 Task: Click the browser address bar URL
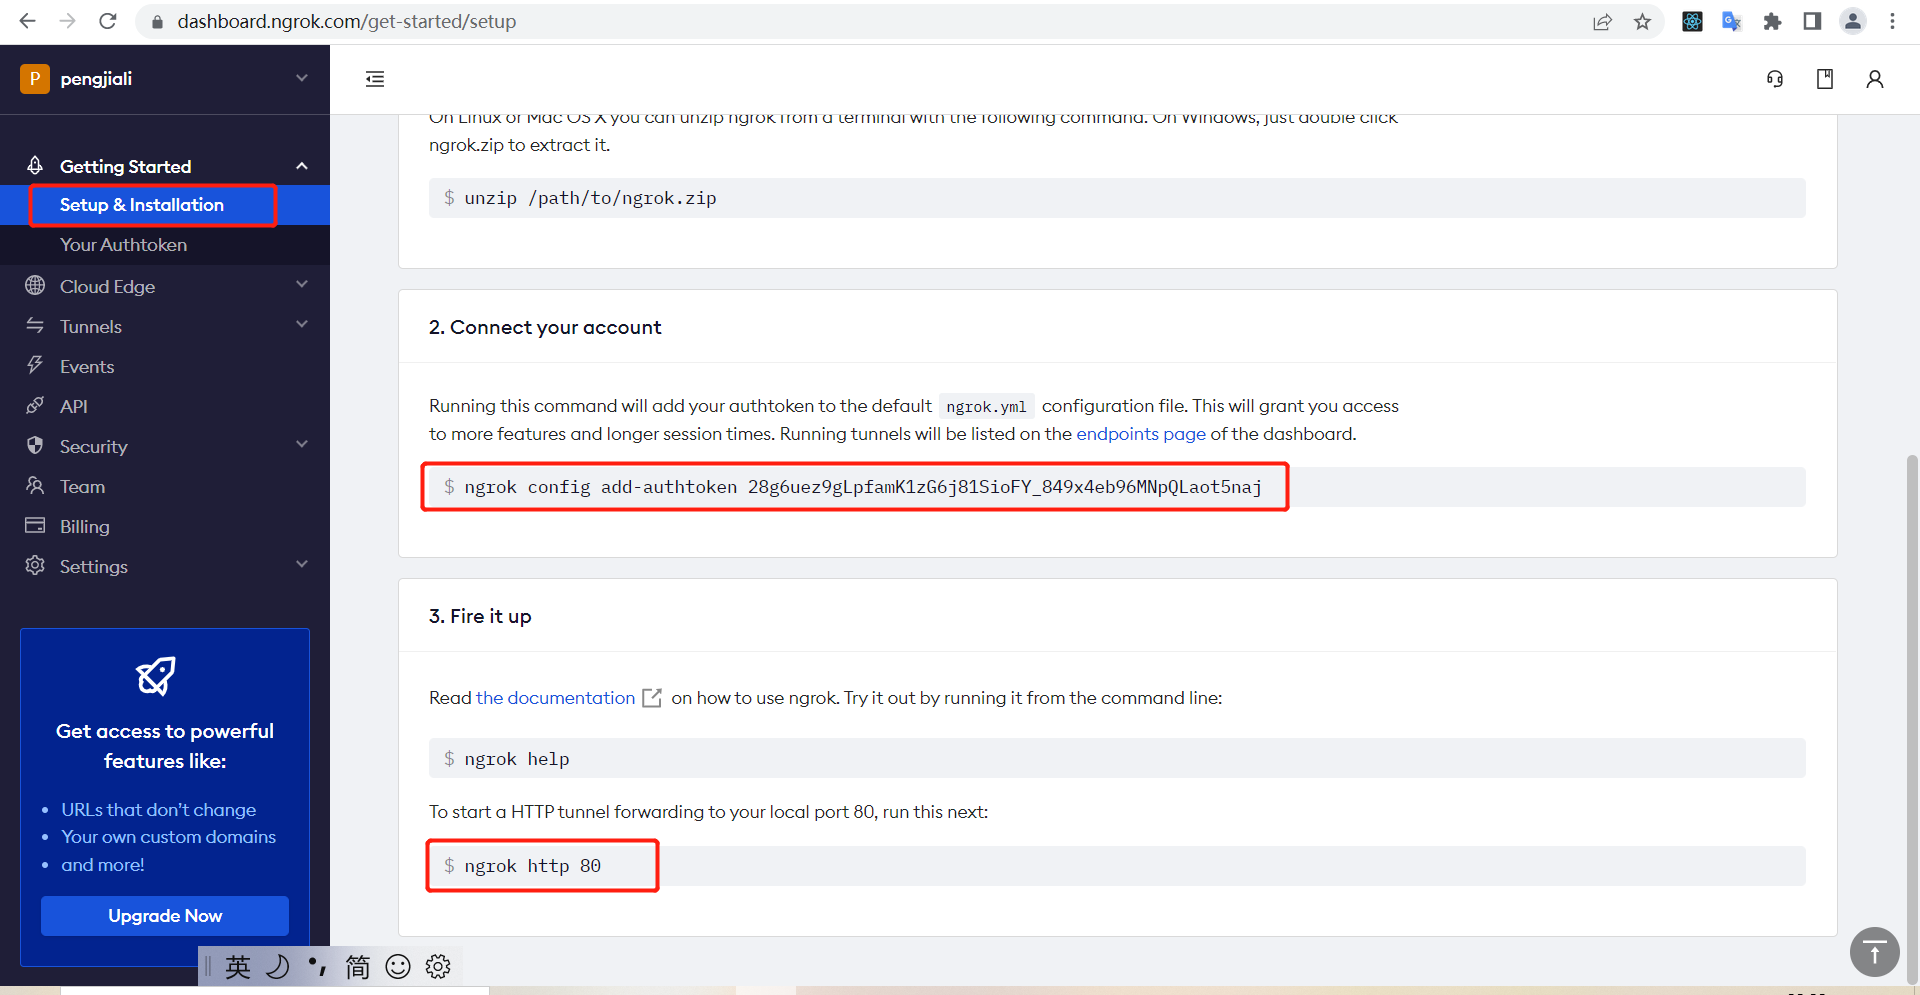(347, 22)
